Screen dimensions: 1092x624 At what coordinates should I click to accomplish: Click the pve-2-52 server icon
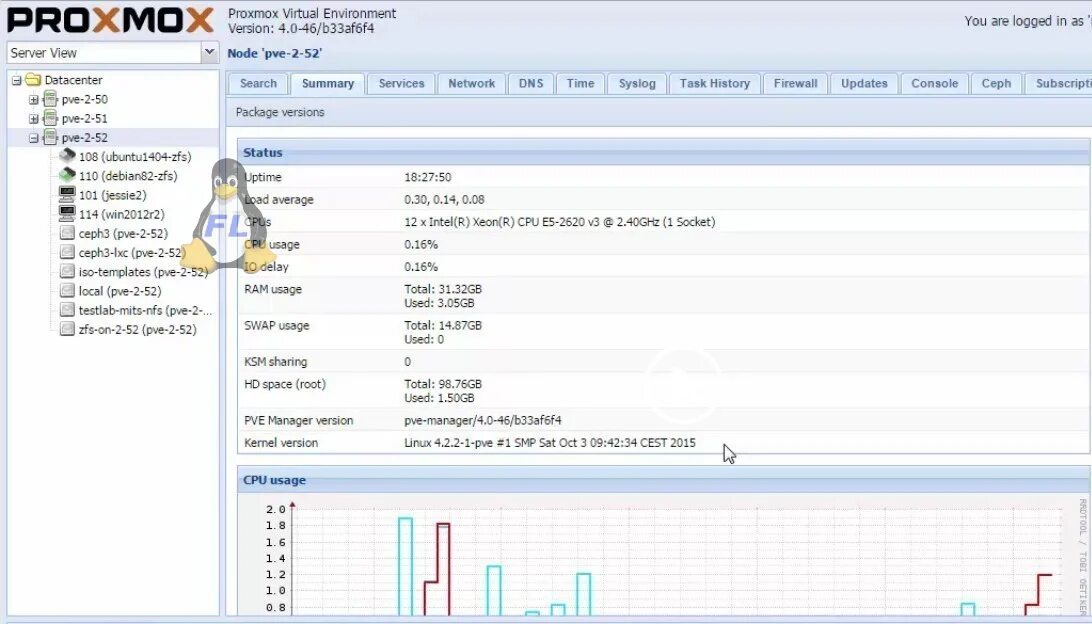click(50, 137)
